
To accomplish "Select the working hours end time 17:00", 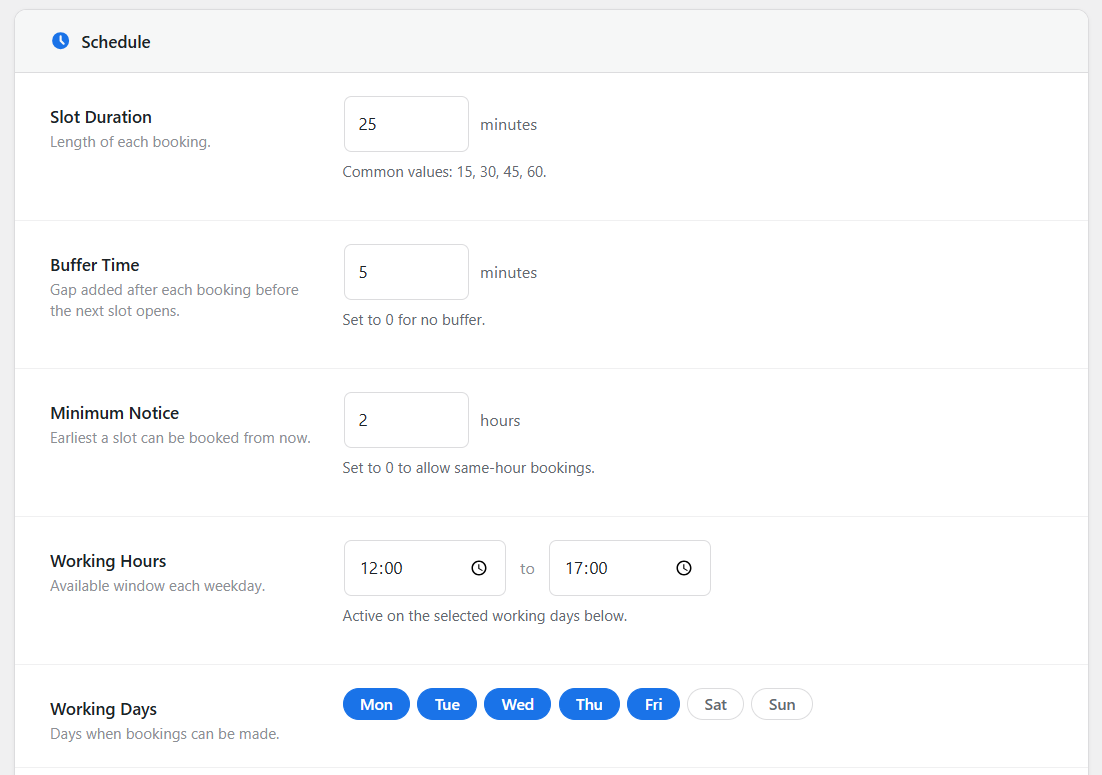I will [x=630, y=568].
